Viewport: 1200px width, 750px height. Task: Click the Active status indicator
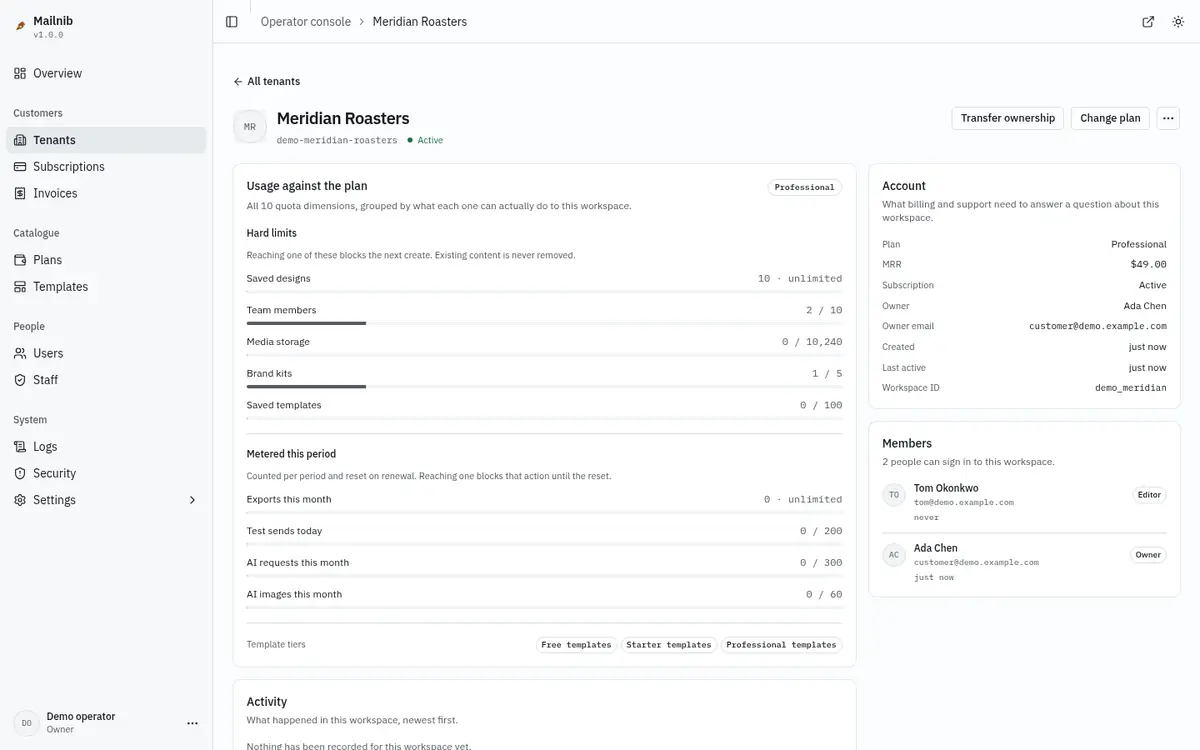tap(425, 141)
